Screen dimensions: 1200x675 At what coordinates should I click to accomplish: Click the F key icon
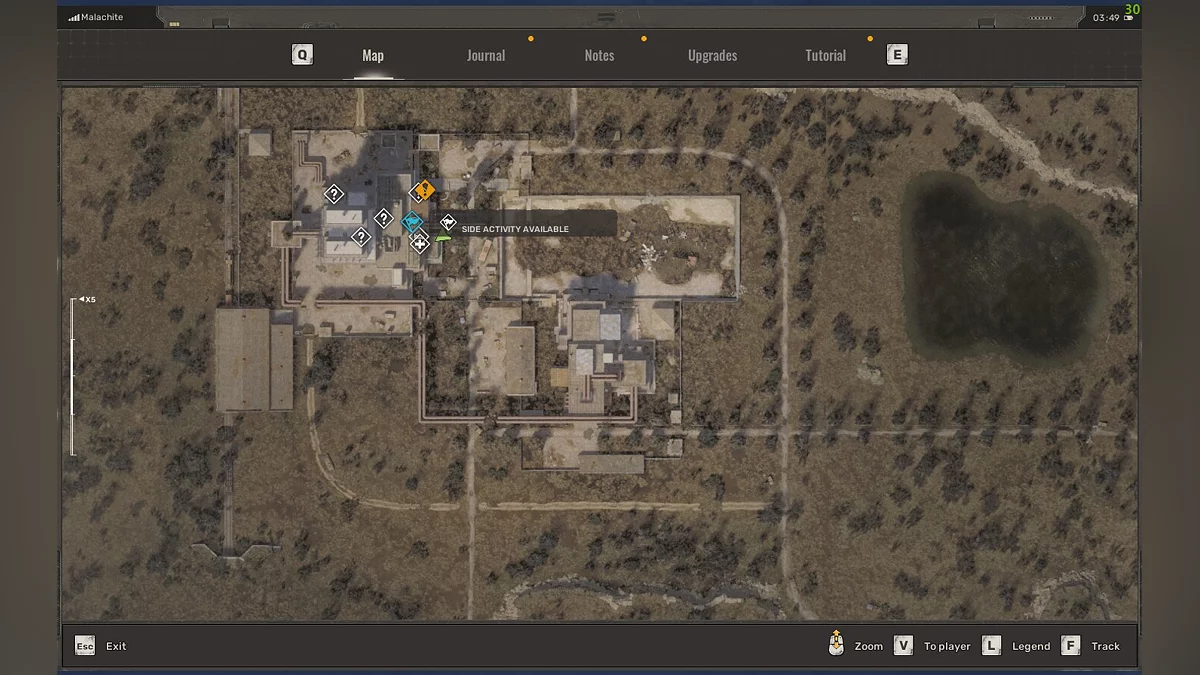point(1070,646)
